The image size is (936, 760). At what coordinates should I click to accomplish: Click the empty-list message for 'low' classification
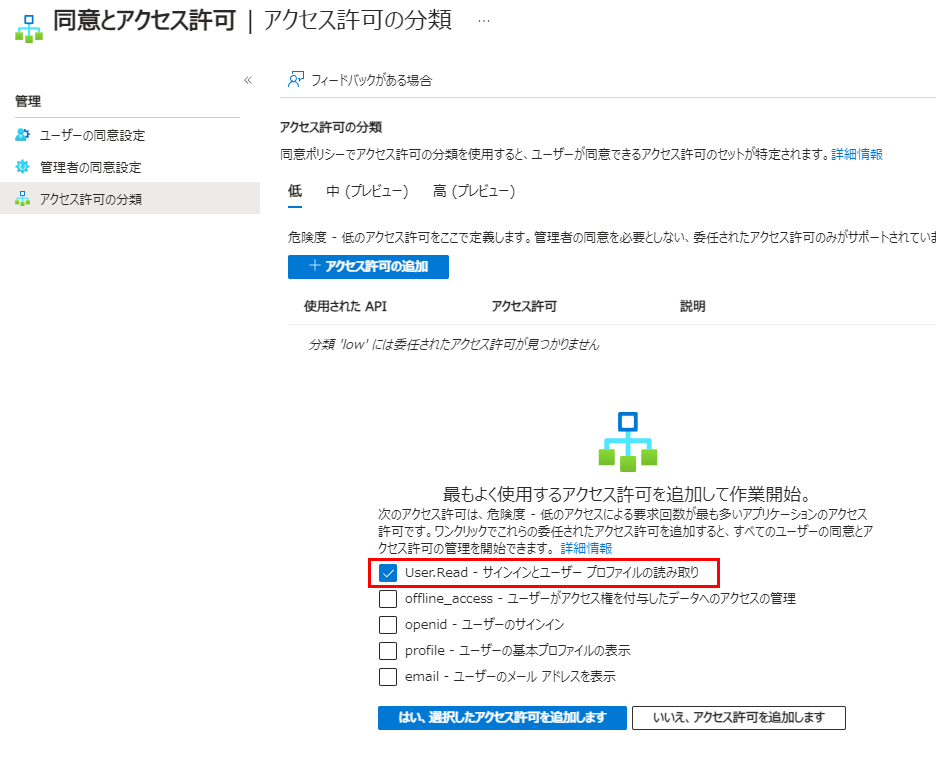[454, 344]
